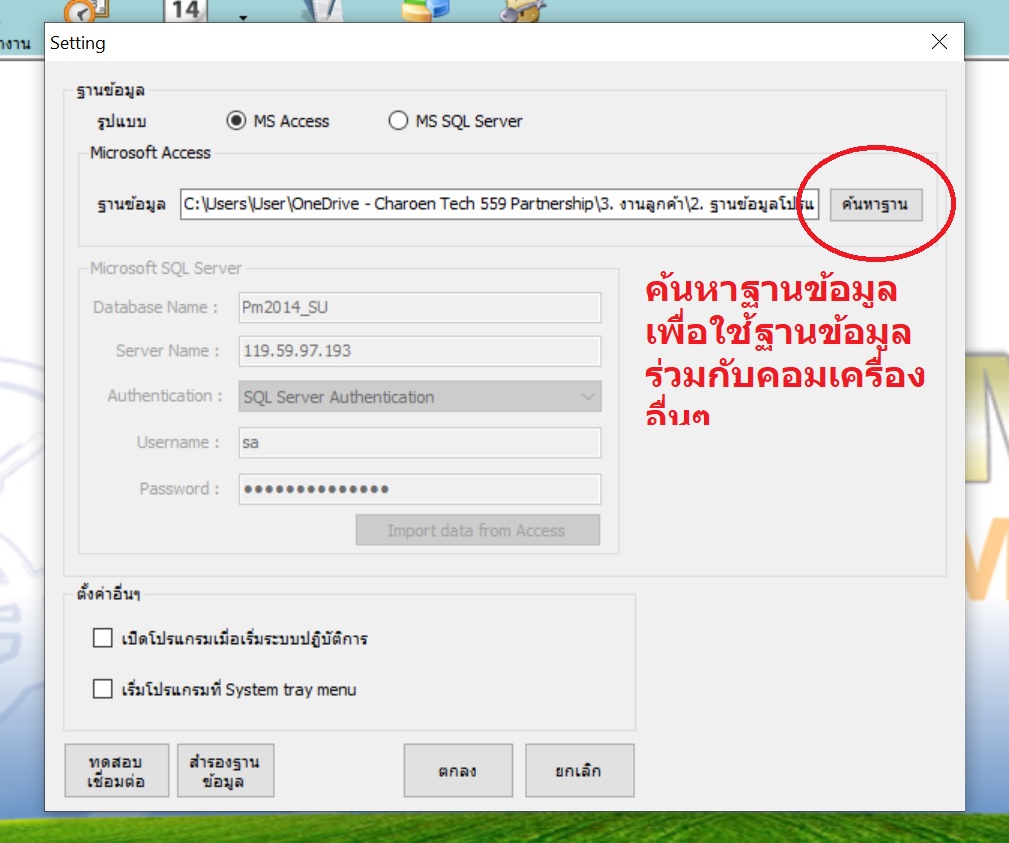
Task: Confirm settings with the ตกลง button
Action: [458, 771]
